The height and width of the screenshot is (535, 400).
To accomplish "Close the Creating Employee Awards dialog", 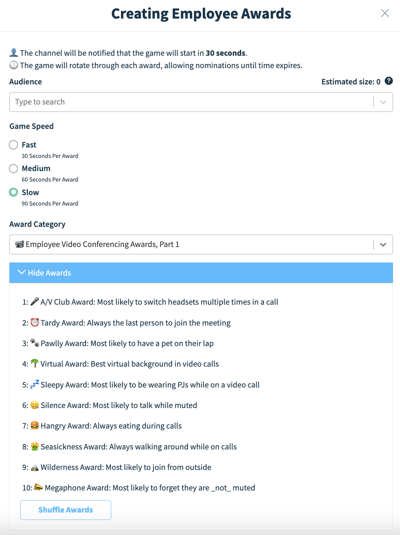I will coord(385,13).
